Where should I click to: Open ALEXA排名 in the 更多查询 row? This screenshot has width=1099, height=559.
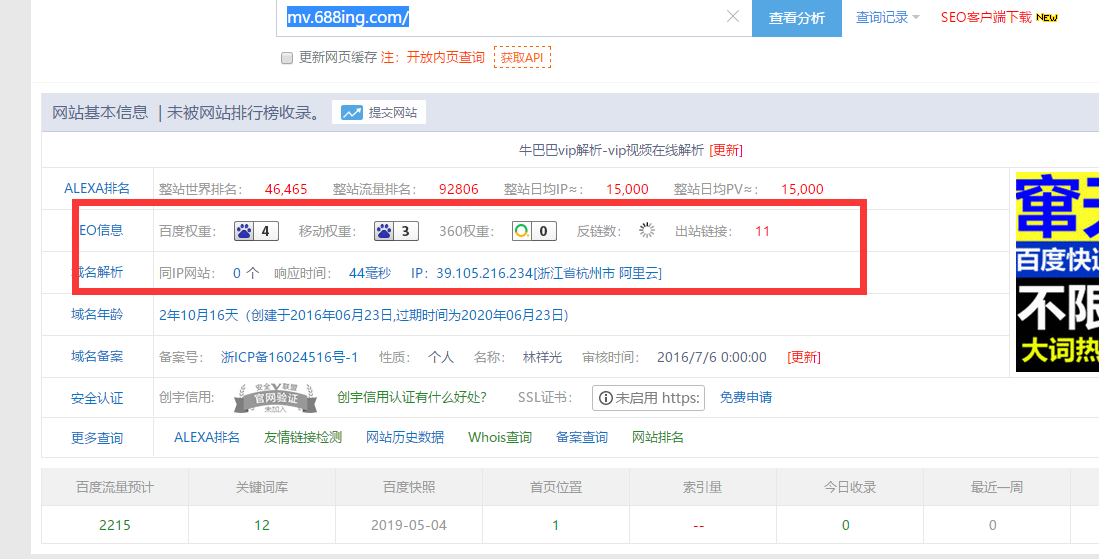click(207, 437)
